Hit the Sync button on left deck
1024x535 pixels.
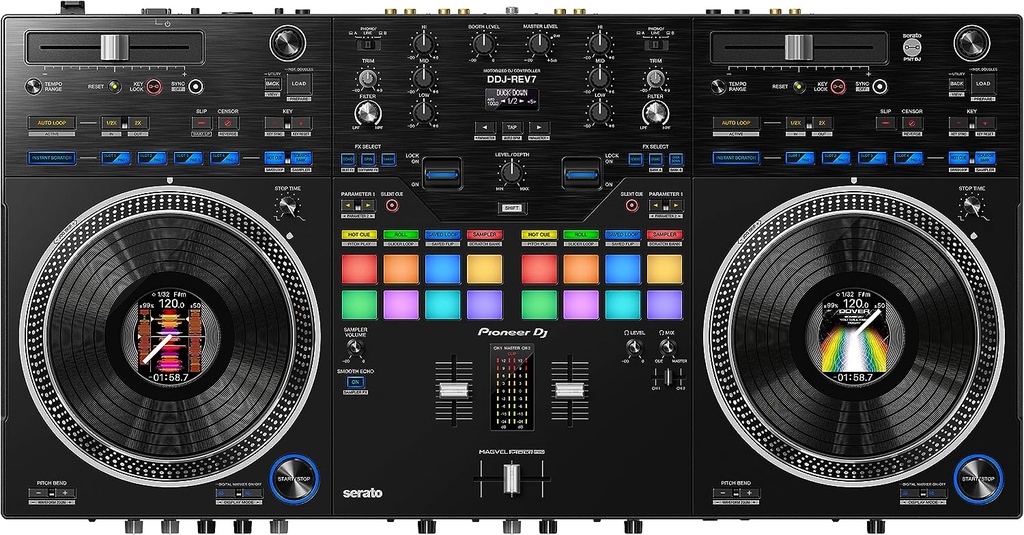(x=194, y=86)
